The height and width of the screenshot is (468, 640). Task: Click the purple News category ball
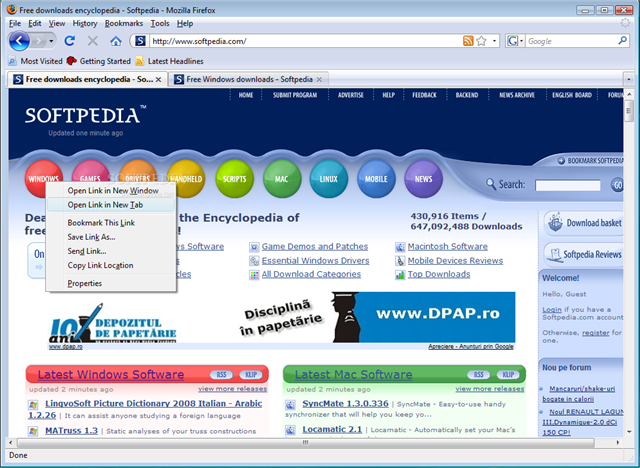point(423,179)
